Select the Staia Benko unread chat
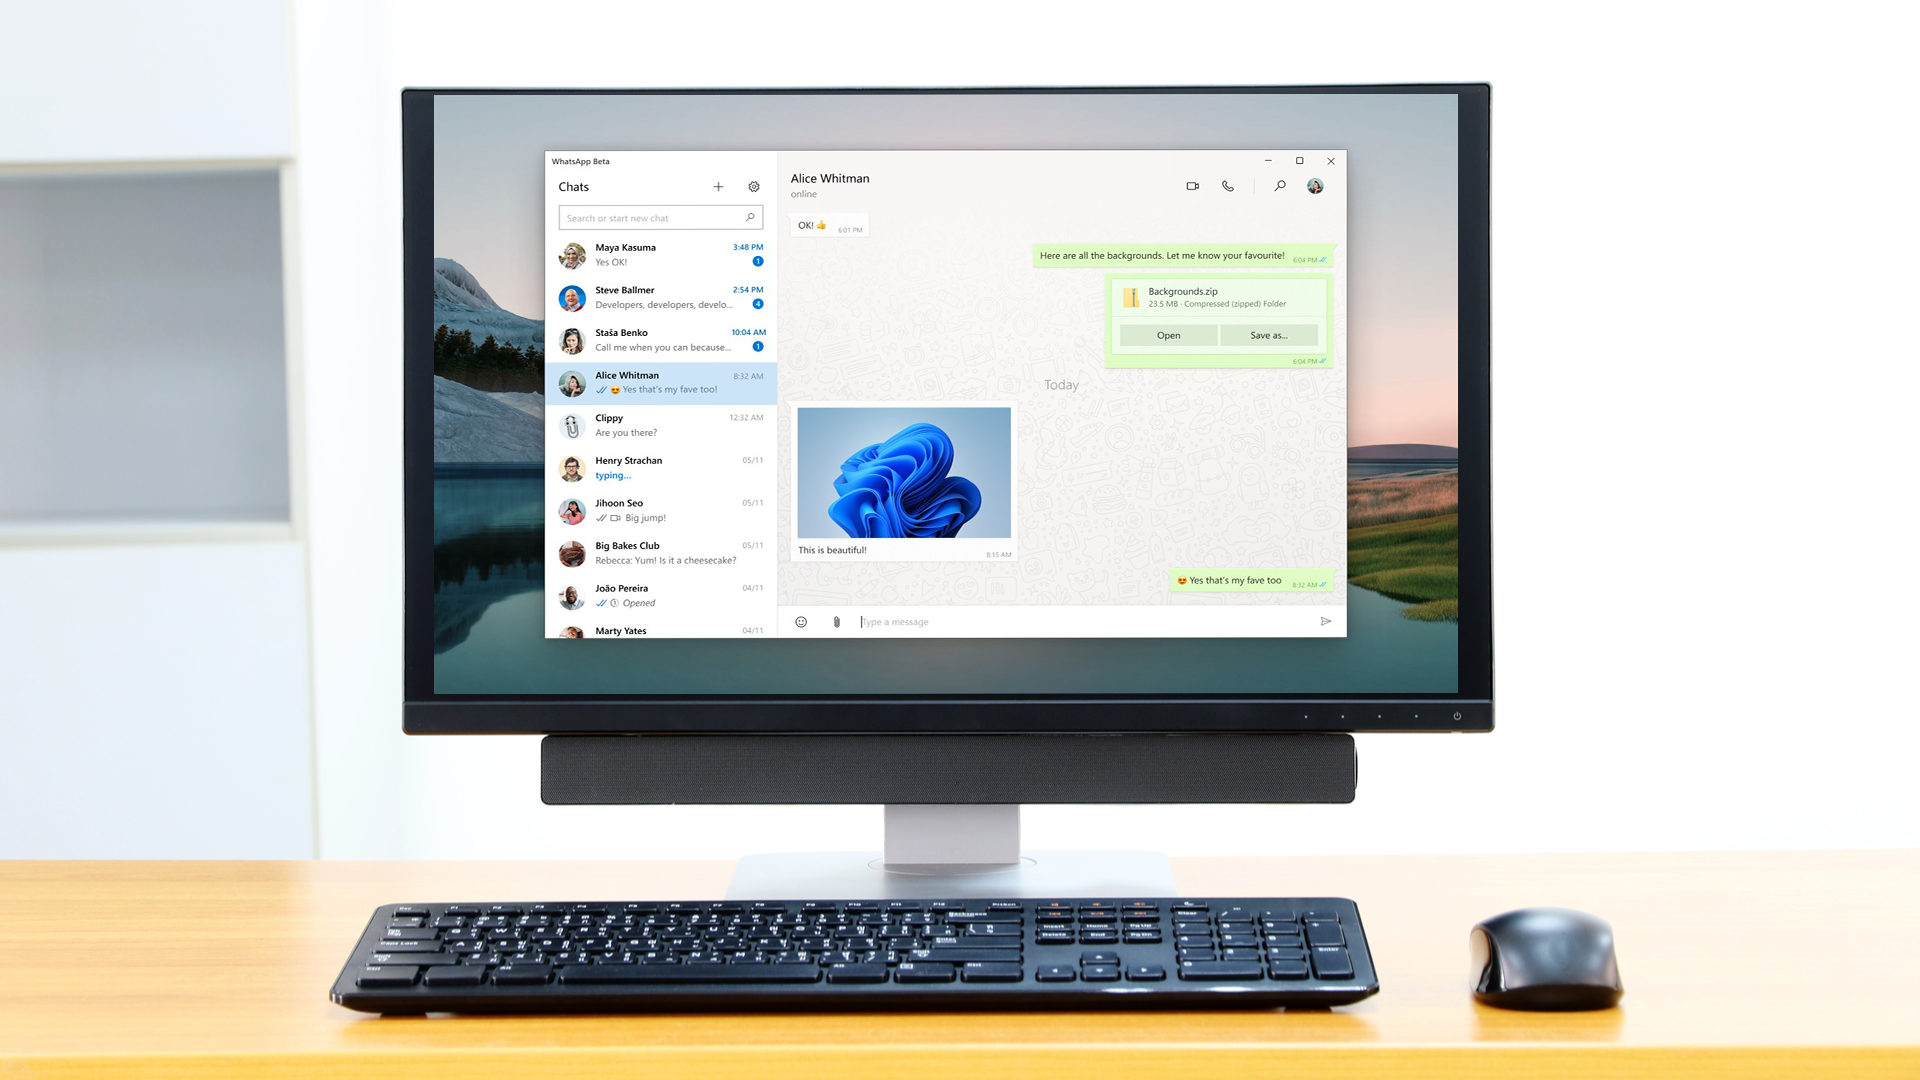The height and width of the screenshot is (1080, 1920). pyautogui.click(x=661, y=339)
